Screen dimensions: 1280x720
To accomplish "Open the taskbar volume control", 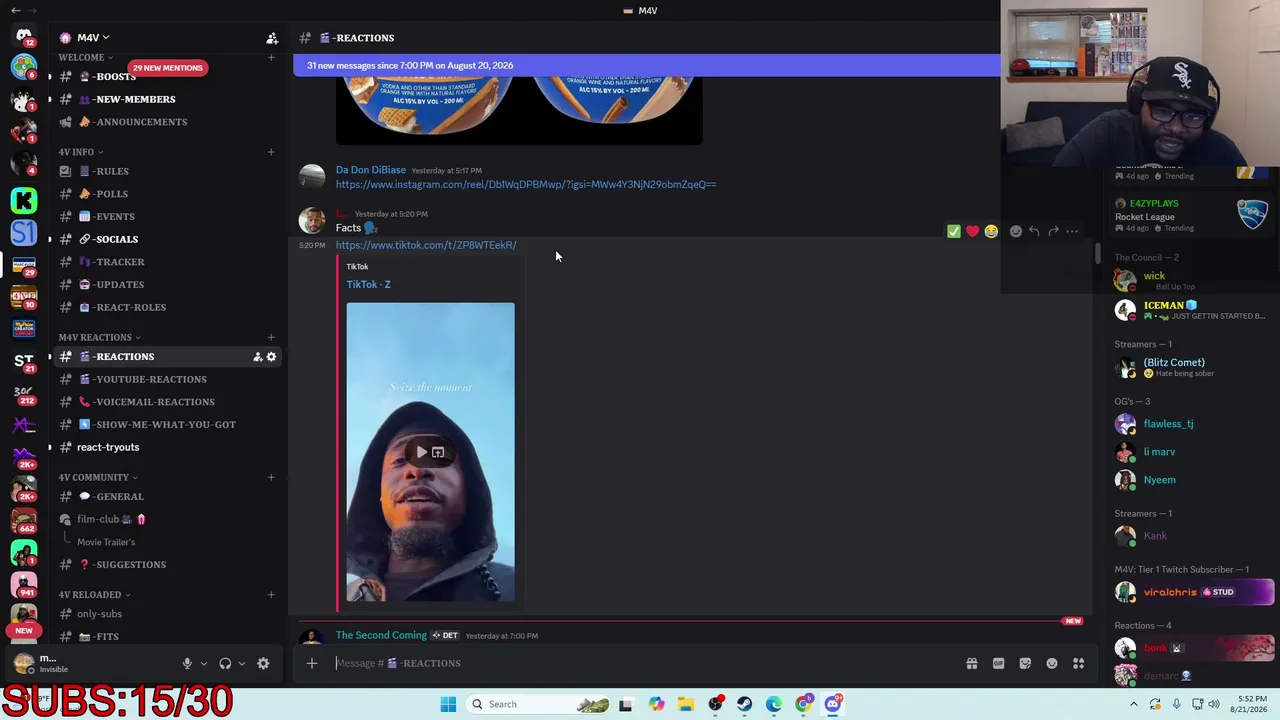I will 1214,704.
